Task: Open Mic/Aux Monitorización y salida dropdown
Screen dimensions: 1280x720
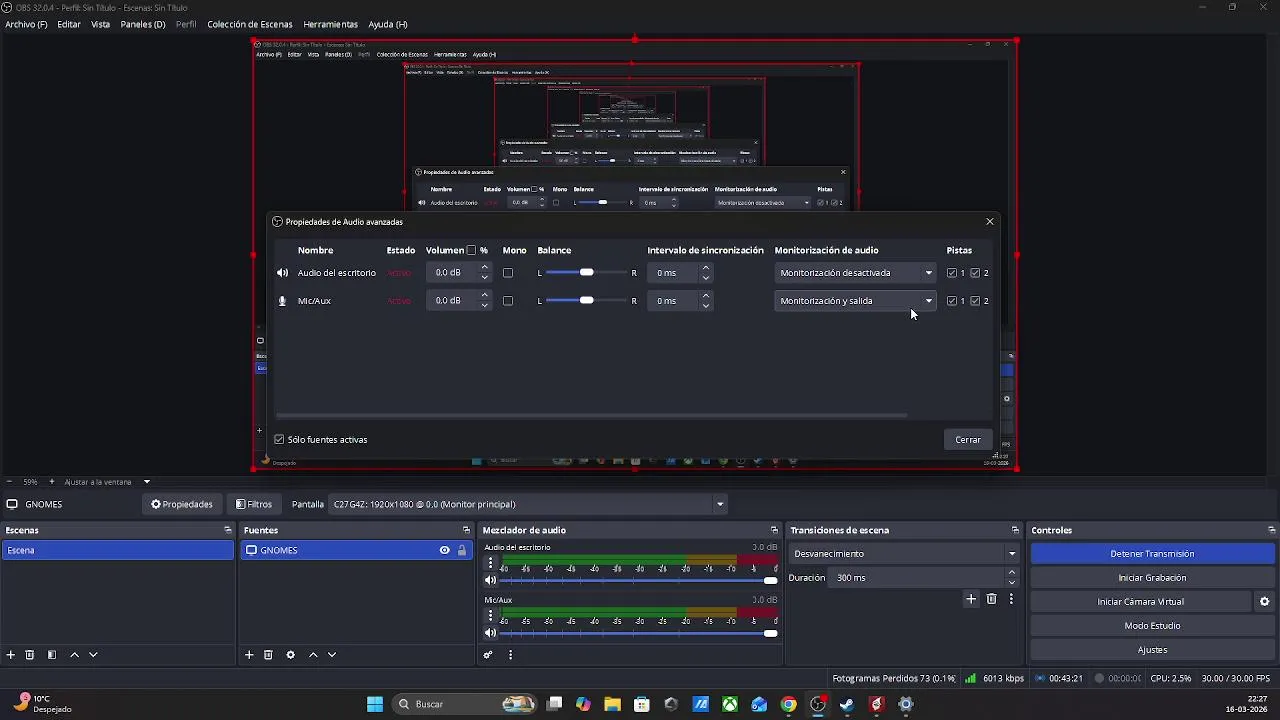Action: pos(855,301)
